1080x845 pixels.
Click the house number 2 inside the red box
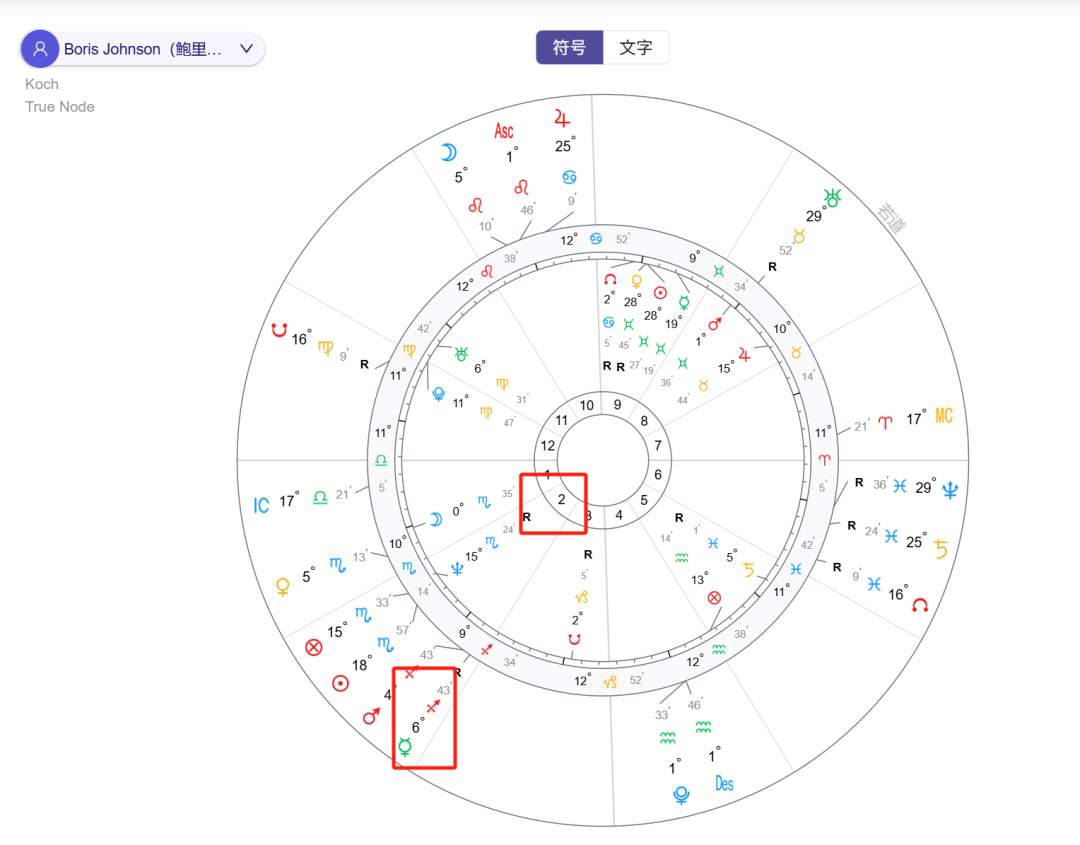(x=561, y=500)
